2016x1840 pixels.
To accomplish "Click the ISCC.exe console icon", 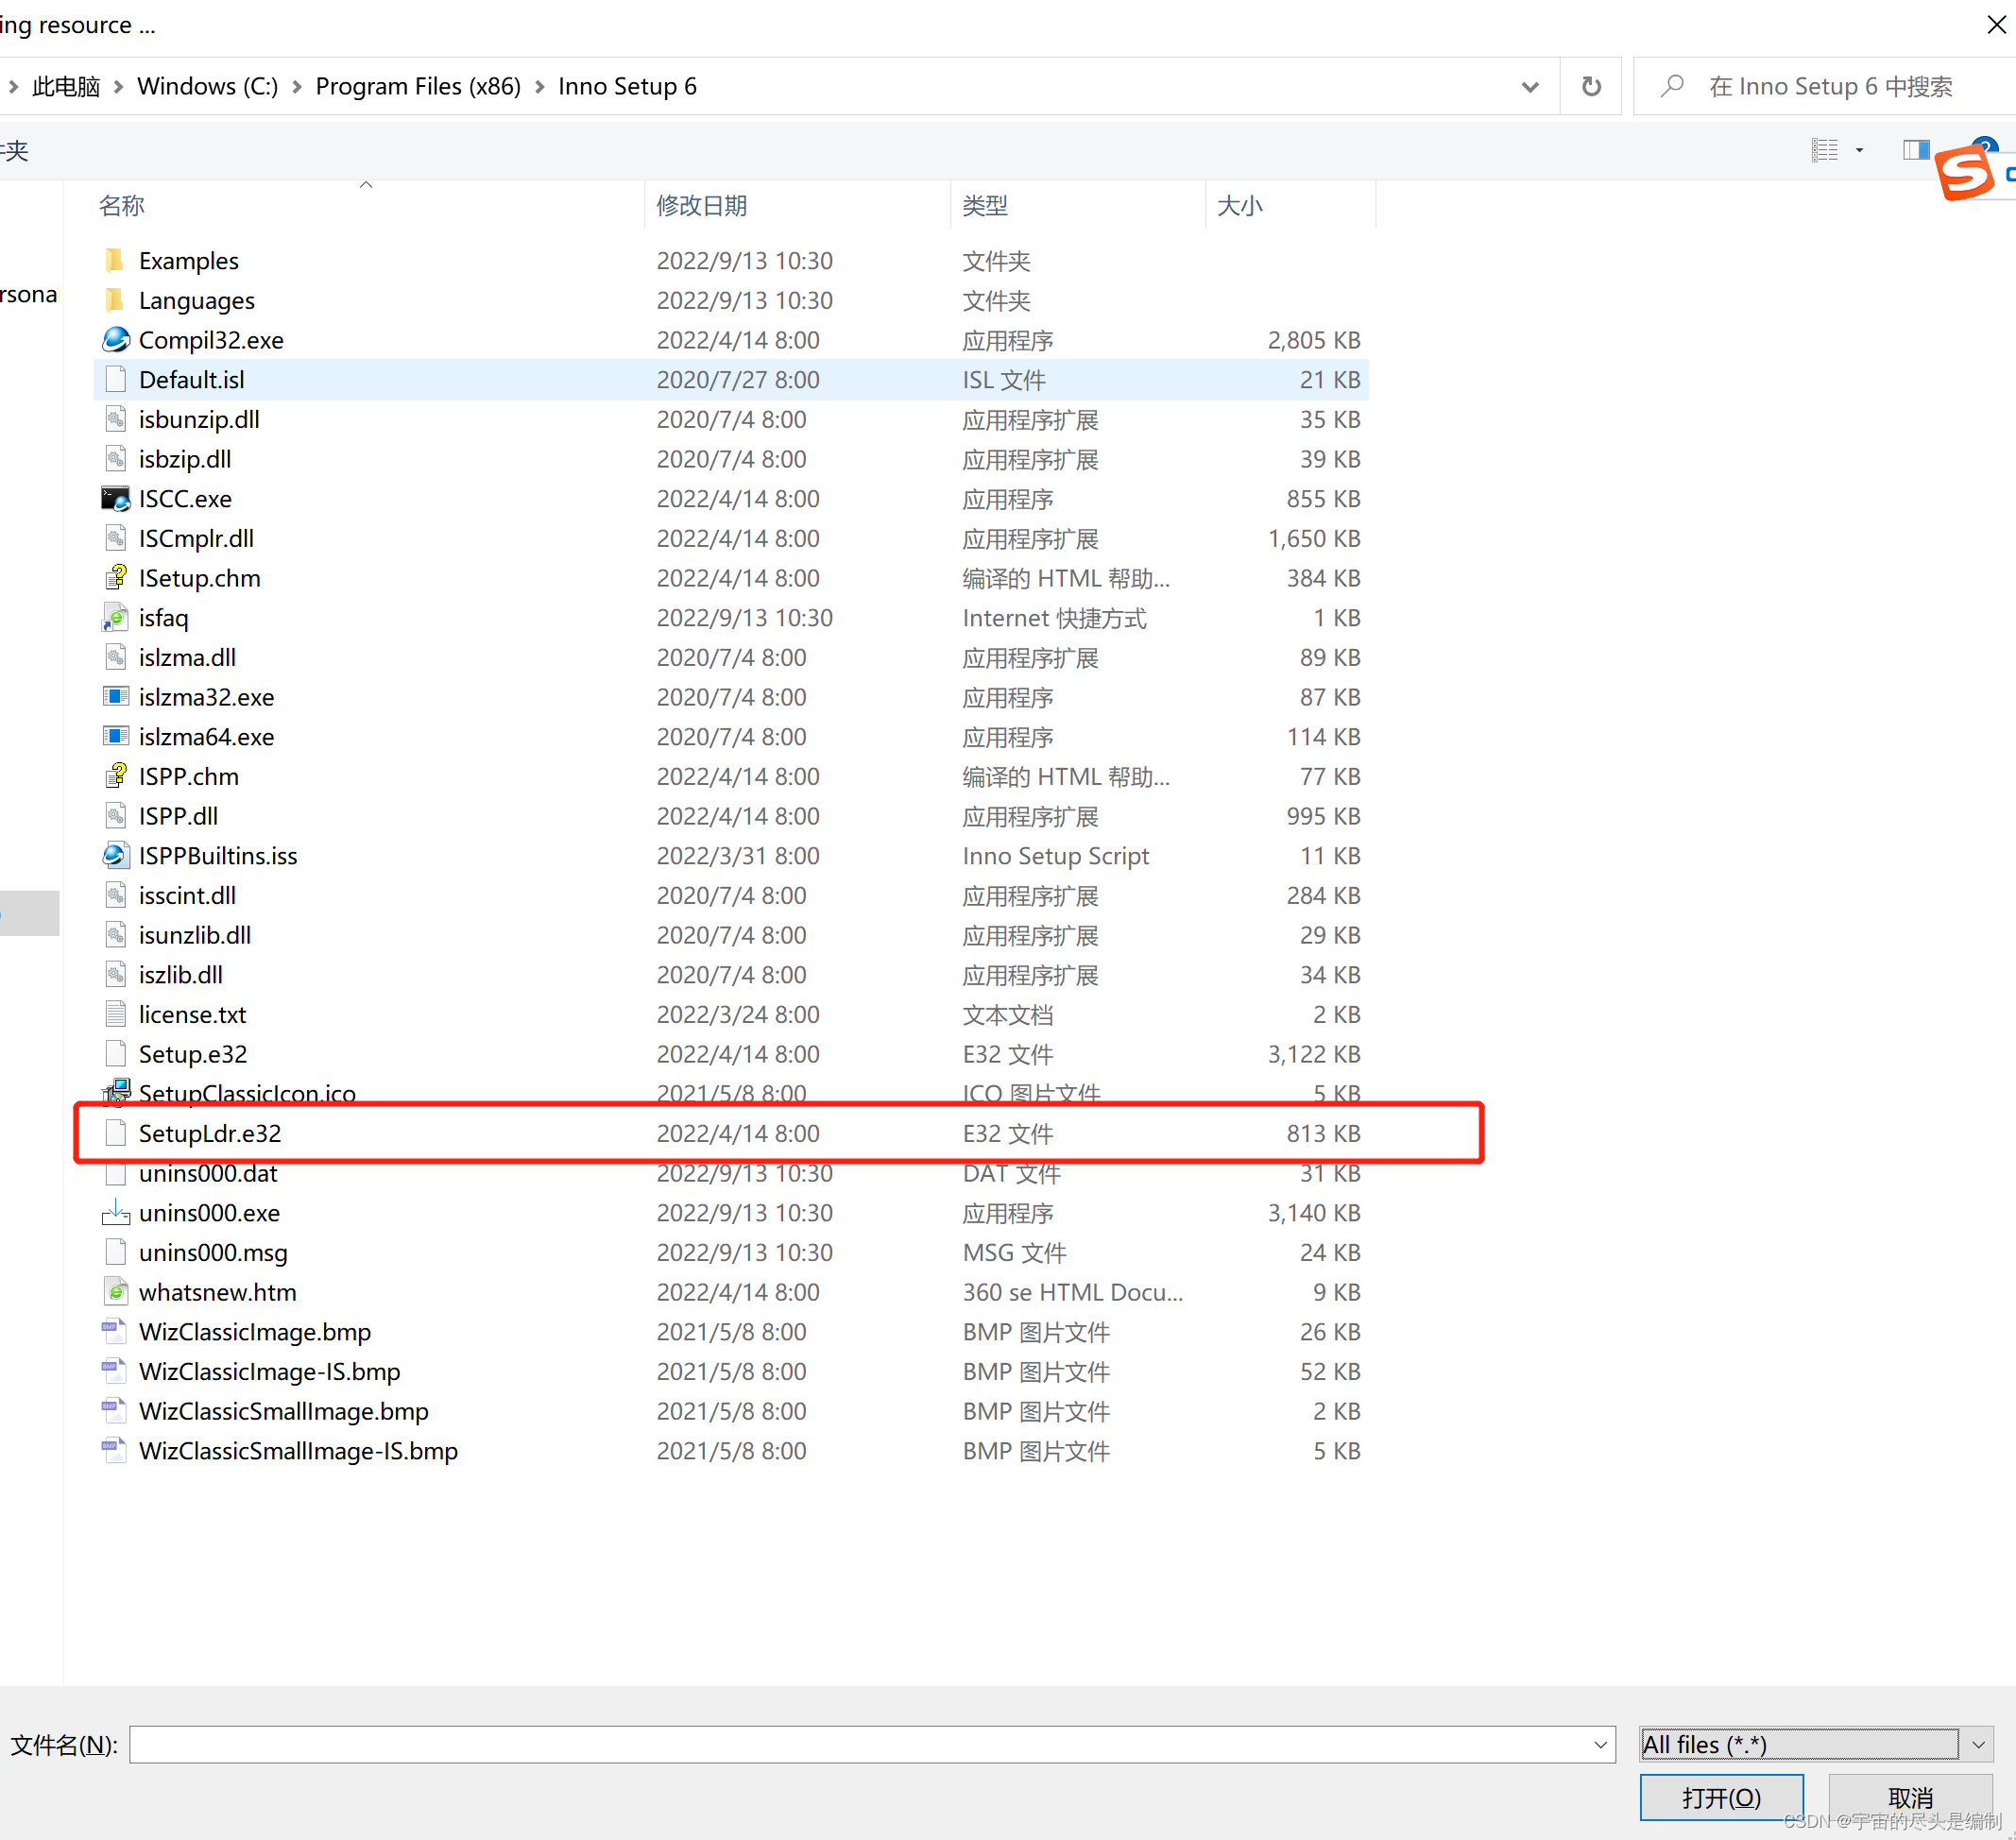I will pyautogui.click(x=116, y=499).
